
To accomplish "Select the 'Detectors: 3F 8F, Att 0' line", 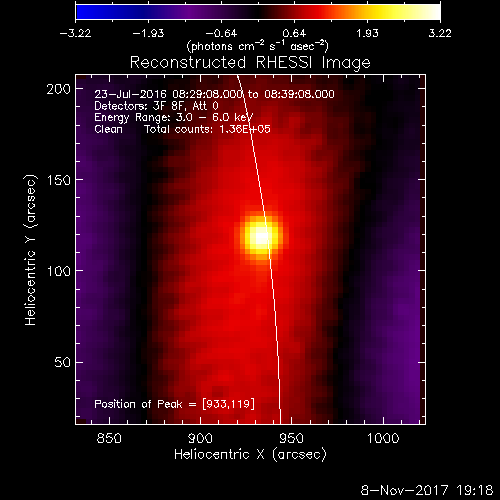I will (156, 106).
